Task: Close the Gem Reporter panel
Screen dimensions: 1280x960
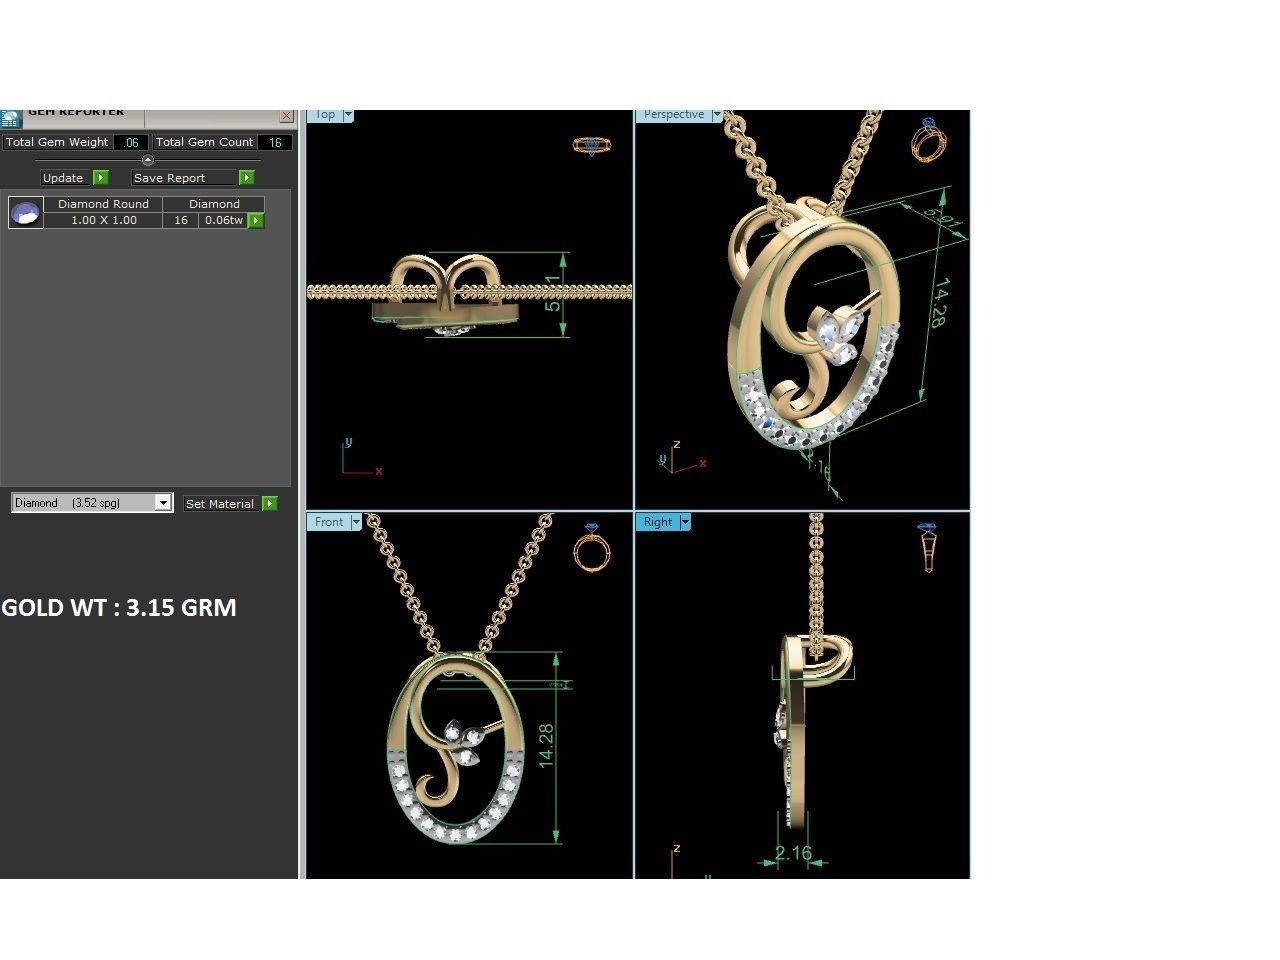Action: [286, 116]
